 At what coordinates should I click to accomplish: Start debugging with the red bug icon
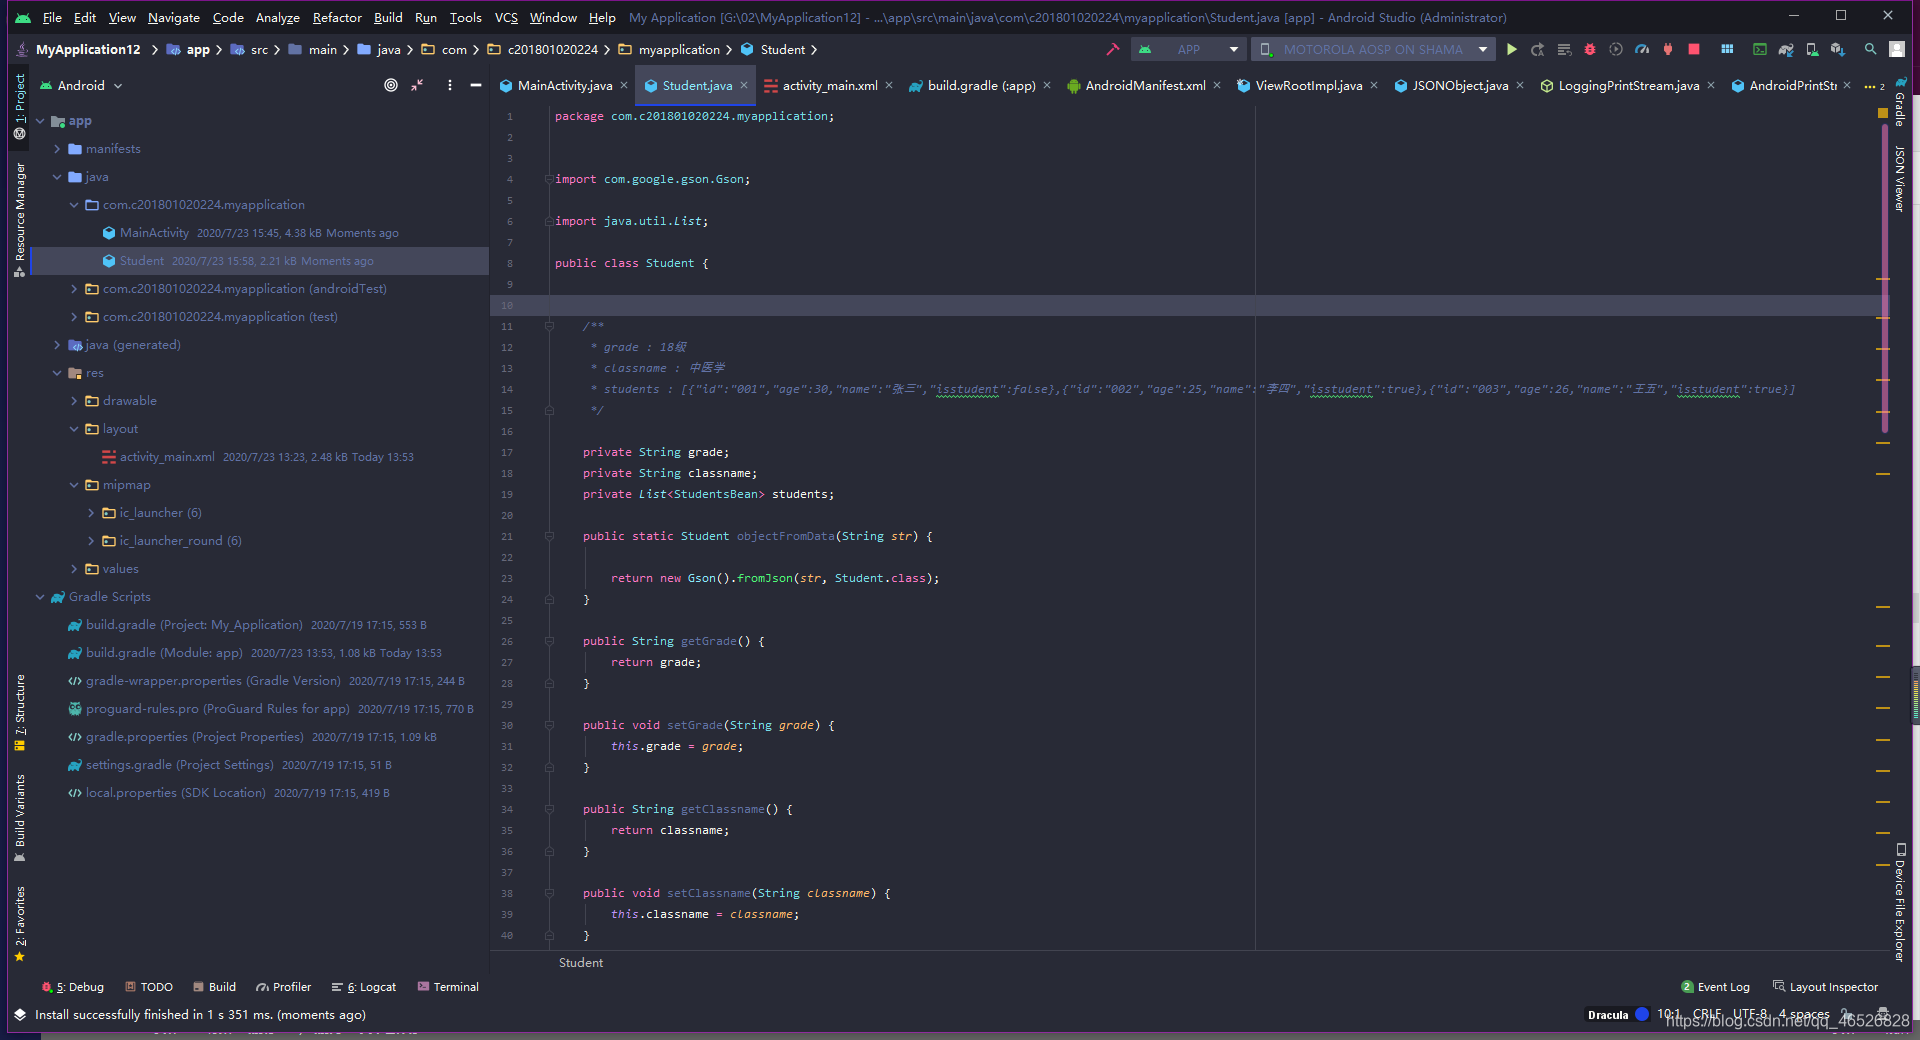coord(1590,49)
